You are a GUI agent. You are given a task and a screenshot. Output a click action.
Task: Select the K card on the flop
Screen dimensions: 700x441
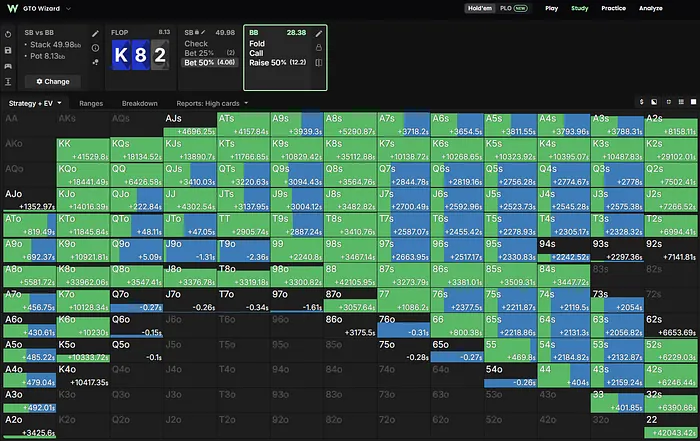coord(121,55)
